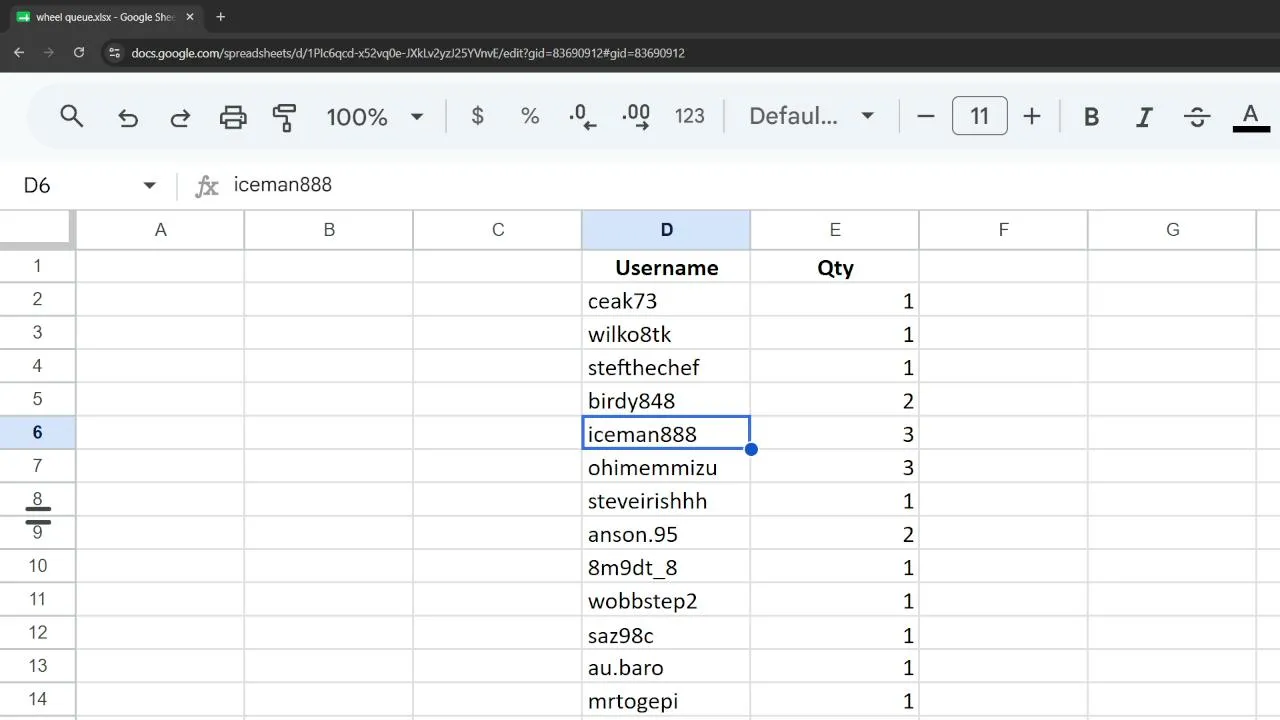Select the cell containing mrtogepi

coord(666,700)
